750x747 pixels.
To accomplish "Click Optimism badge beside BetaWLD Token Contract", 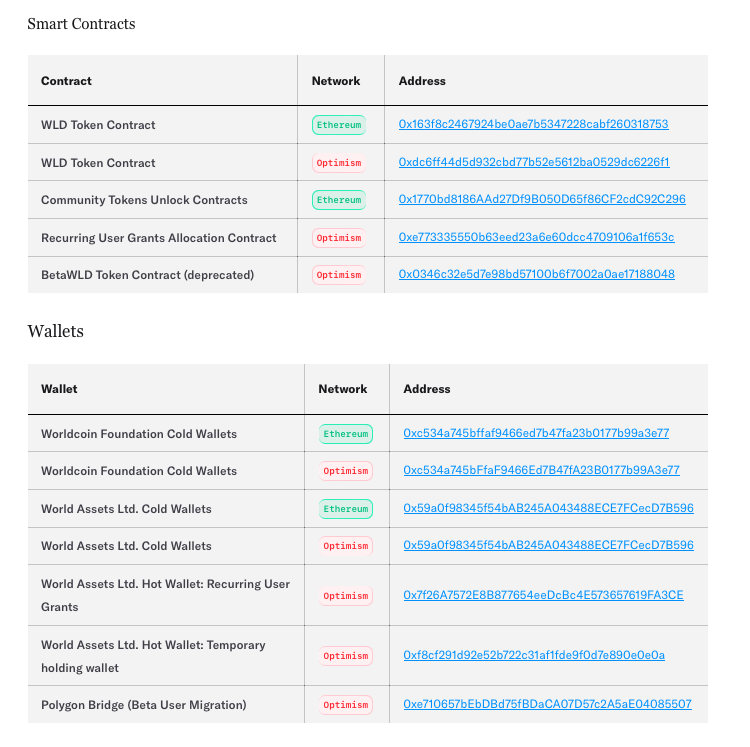I will tap(339, 275).
